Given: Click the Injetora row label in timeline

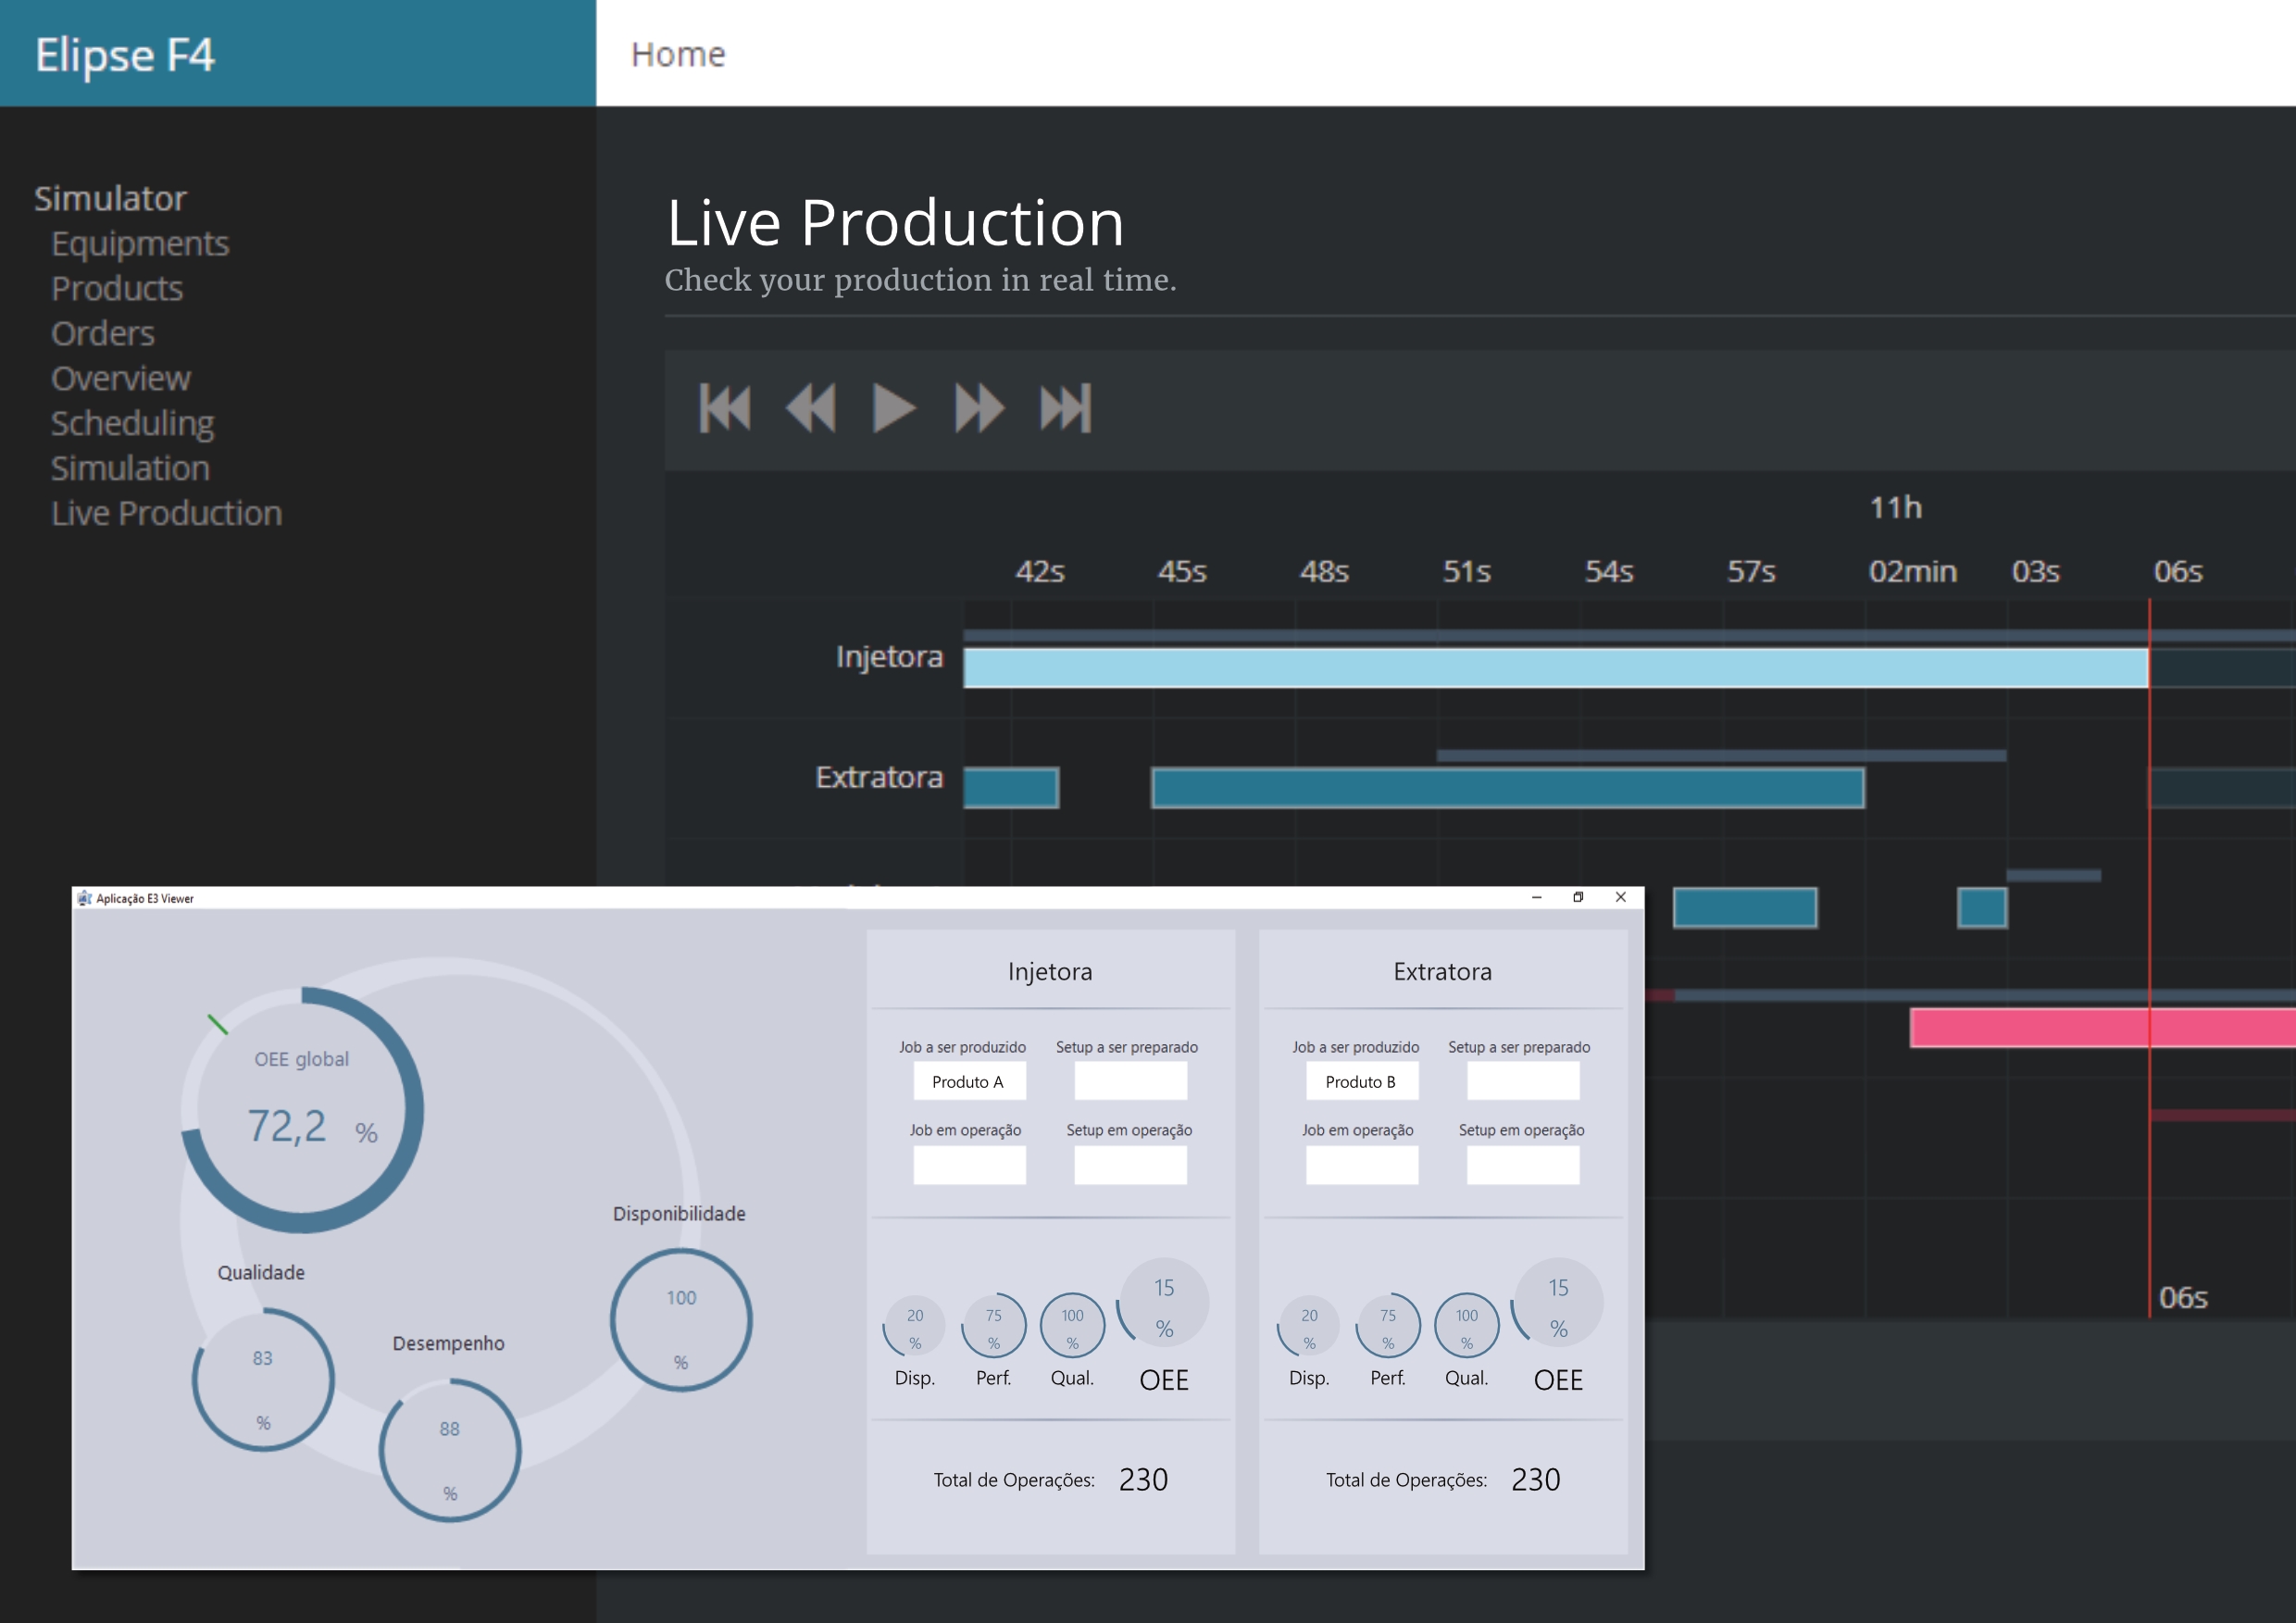Looking at the screenshot, I should click(889, 657).
